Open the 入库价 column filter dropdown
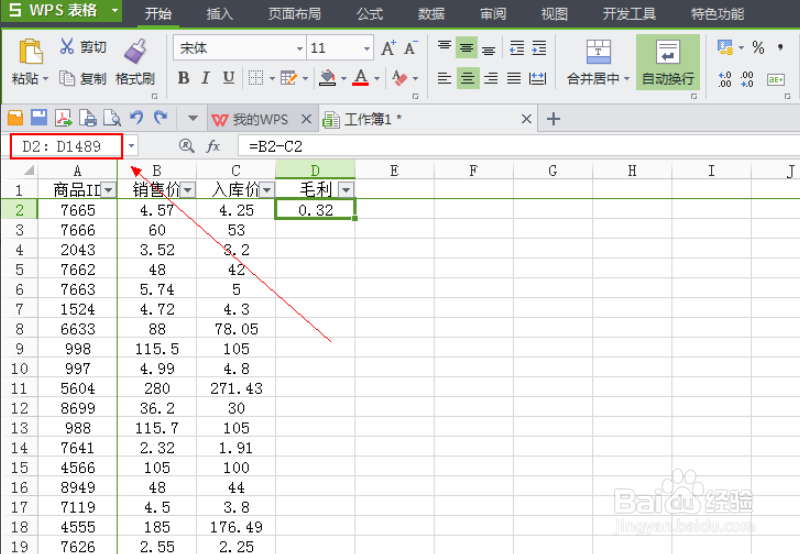Screen dimensions: 800x554 pyautogui.click(x=267, y=190)
